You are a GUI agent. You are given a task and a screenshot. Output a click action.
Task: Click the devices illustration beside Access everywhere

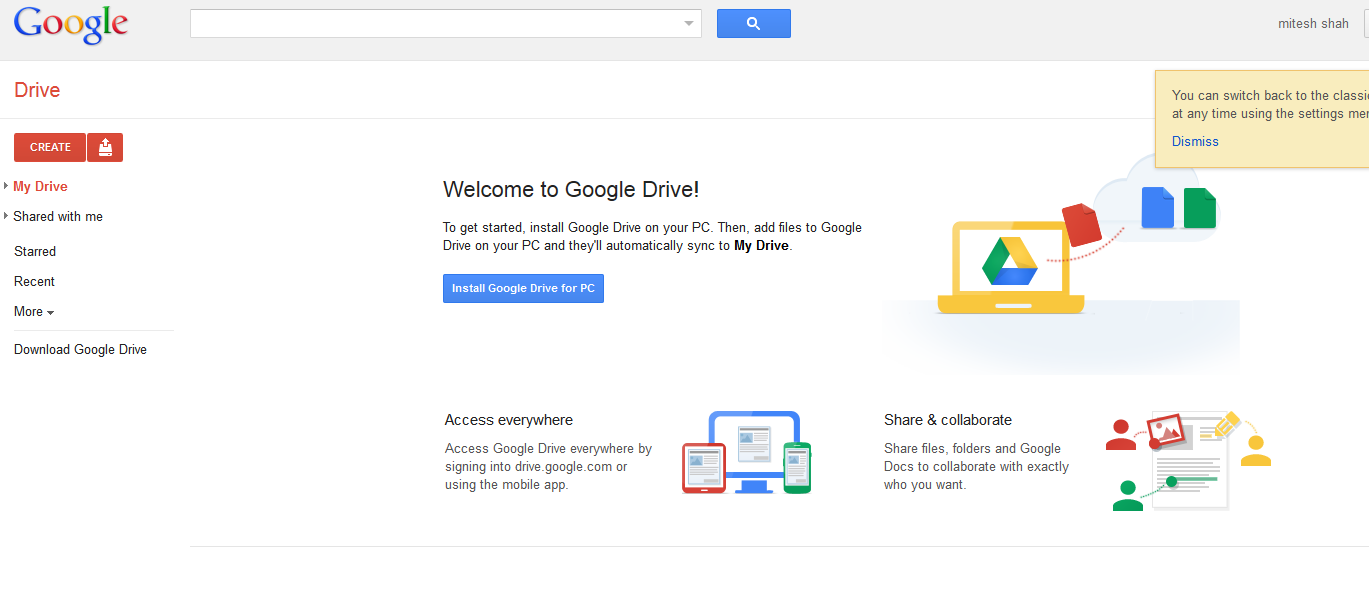pyautogui.click(x=747, y=452)
